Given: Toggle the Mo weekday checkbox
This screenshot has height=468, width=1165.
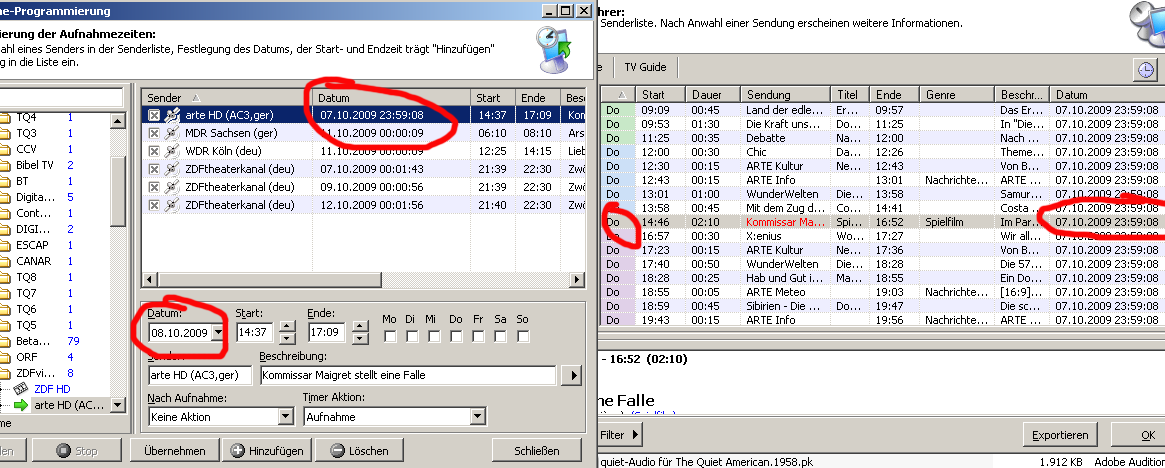Looking at the screenshot, I should click(390, 335).
